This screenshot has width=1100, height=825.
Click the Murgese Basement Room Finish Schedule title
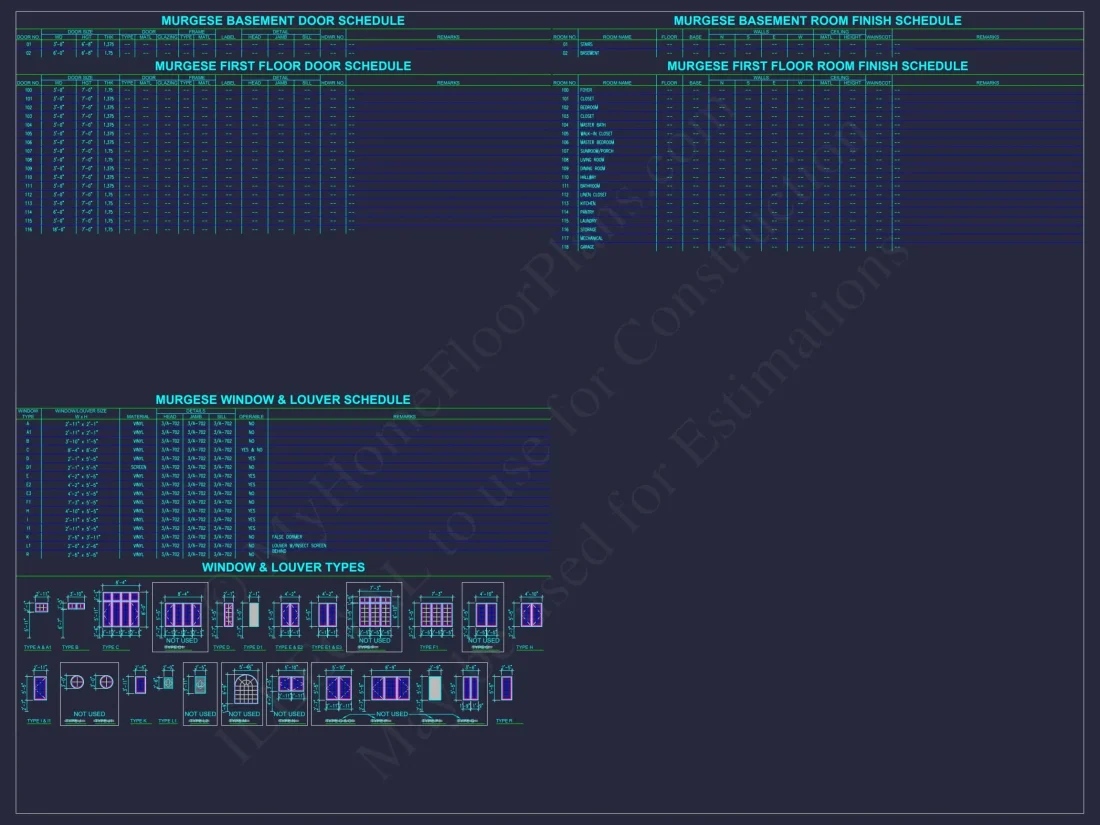817,21
